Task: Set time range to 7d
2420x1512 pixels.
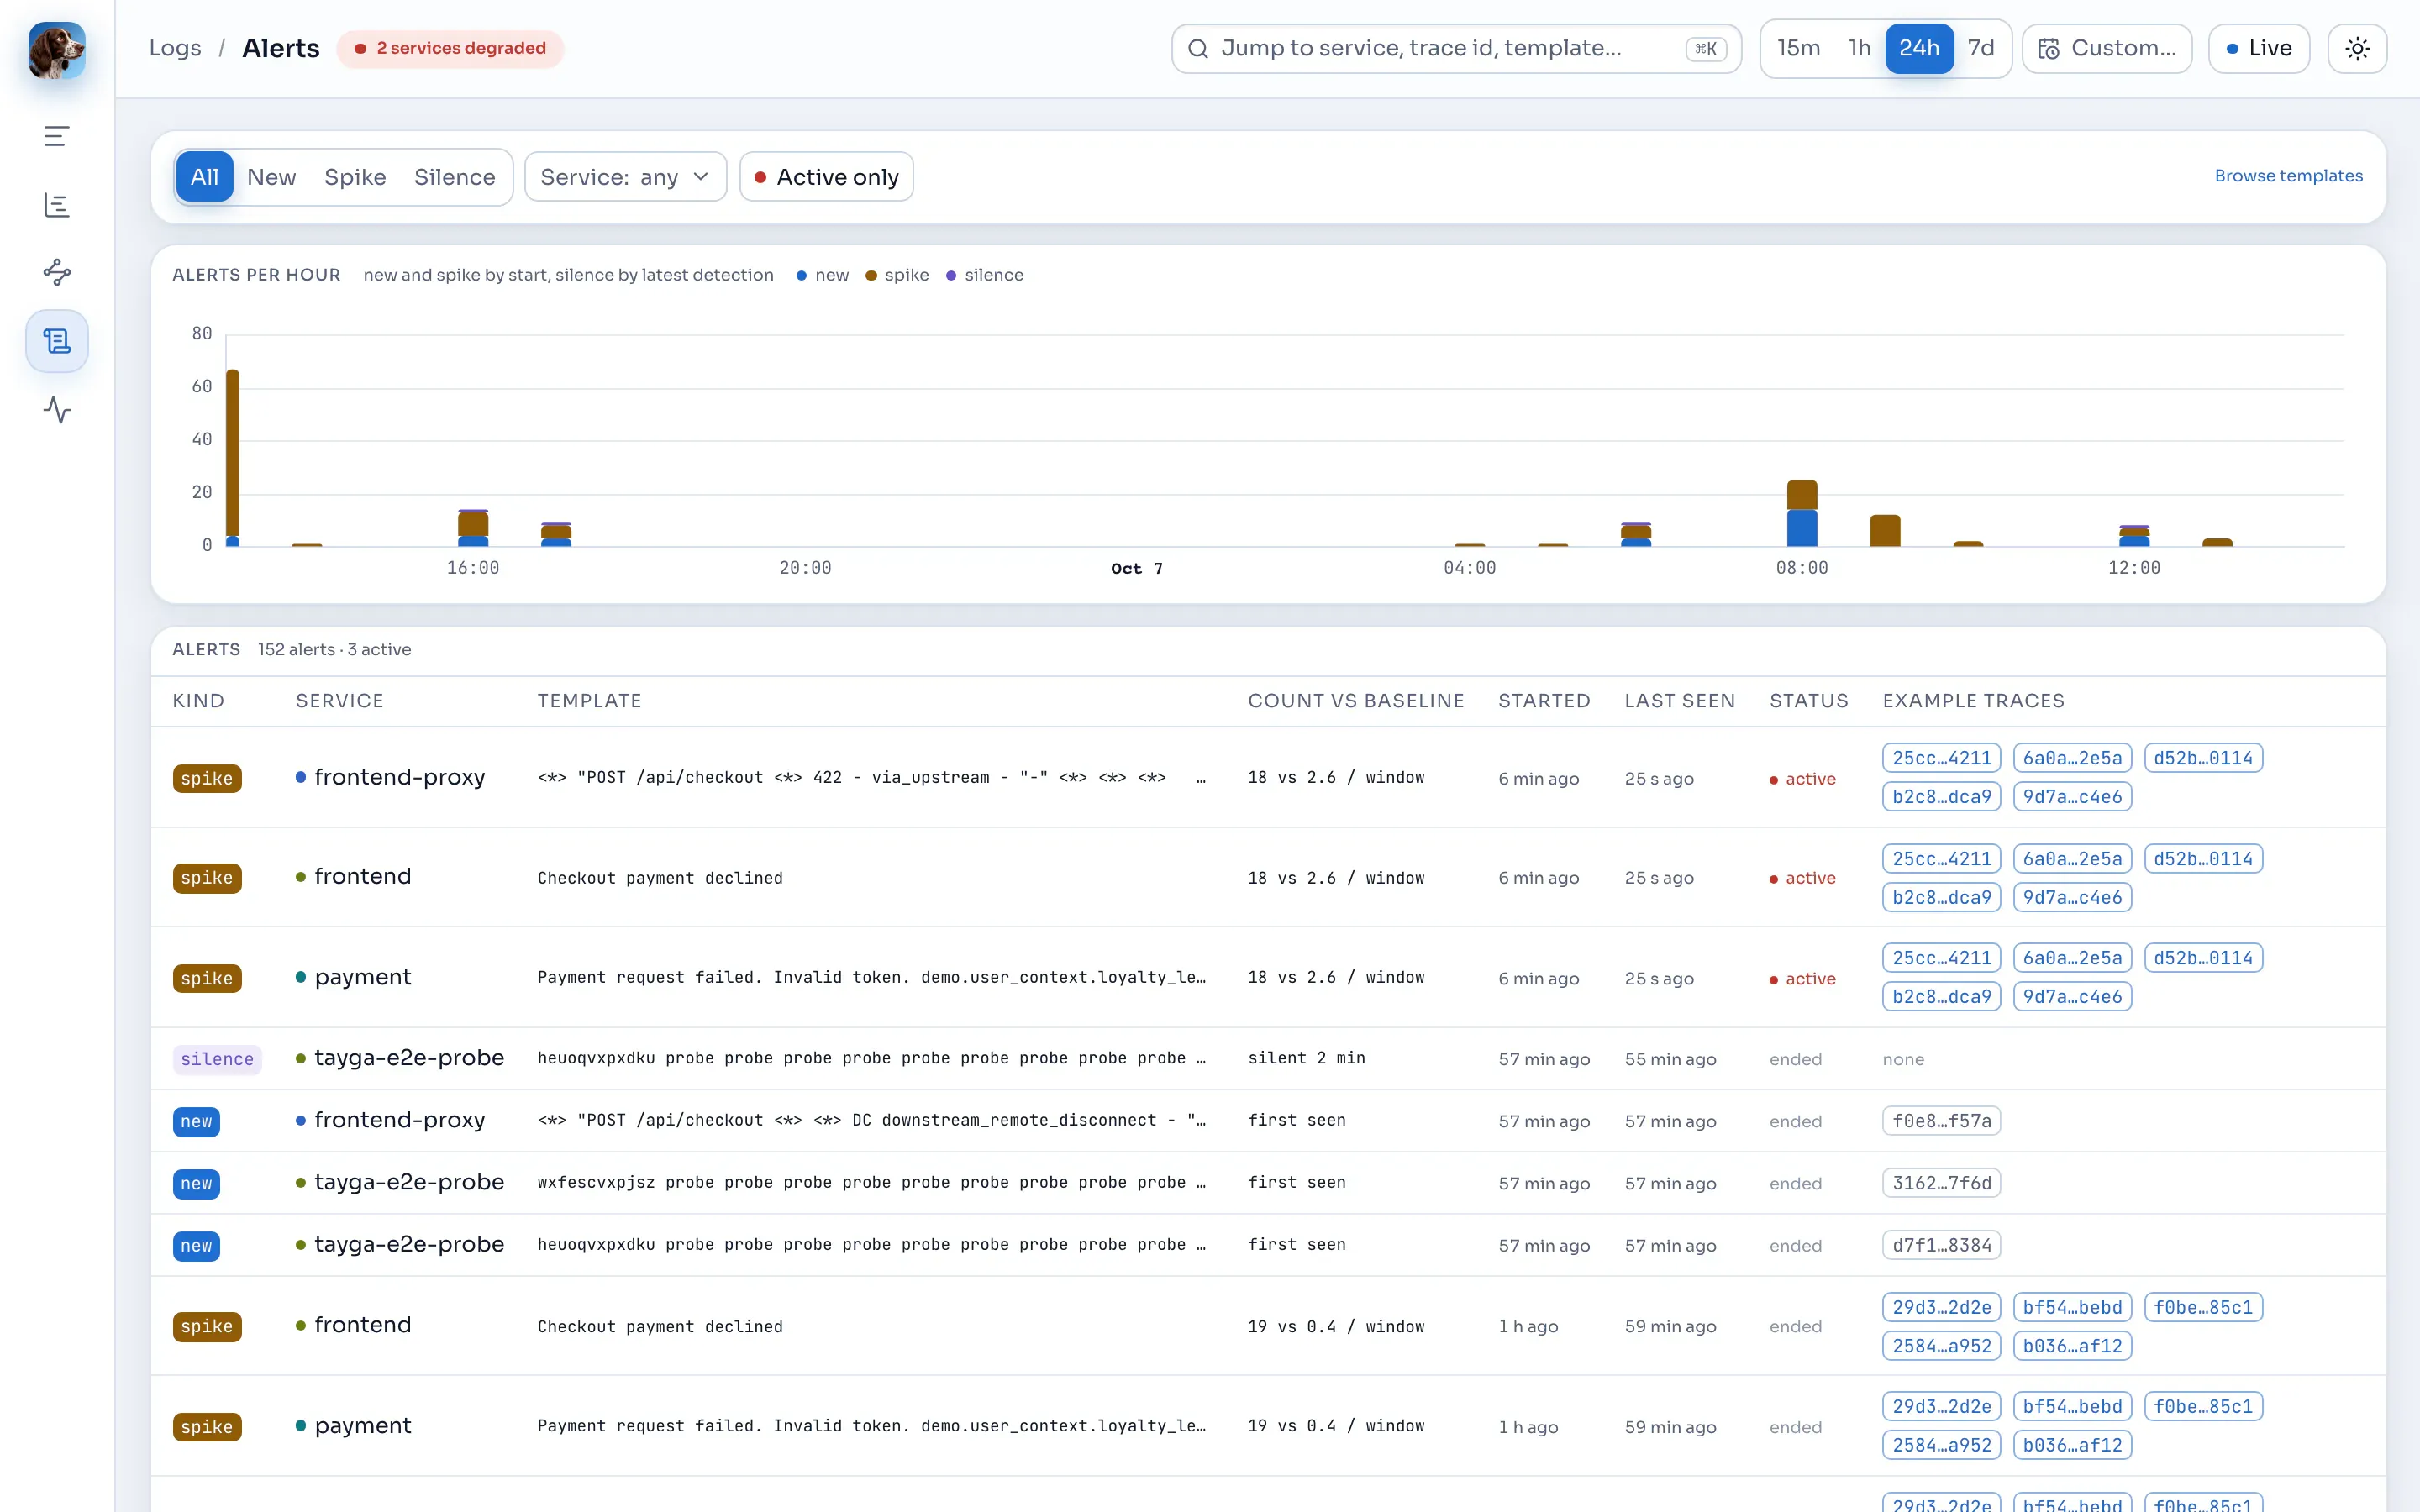Action: 1980,48
